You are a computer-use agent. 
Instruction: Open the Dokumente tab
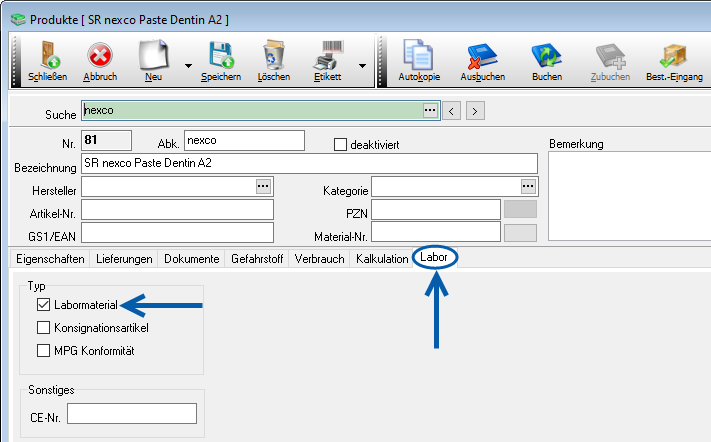pyautogui.click(x=191, y=259)
